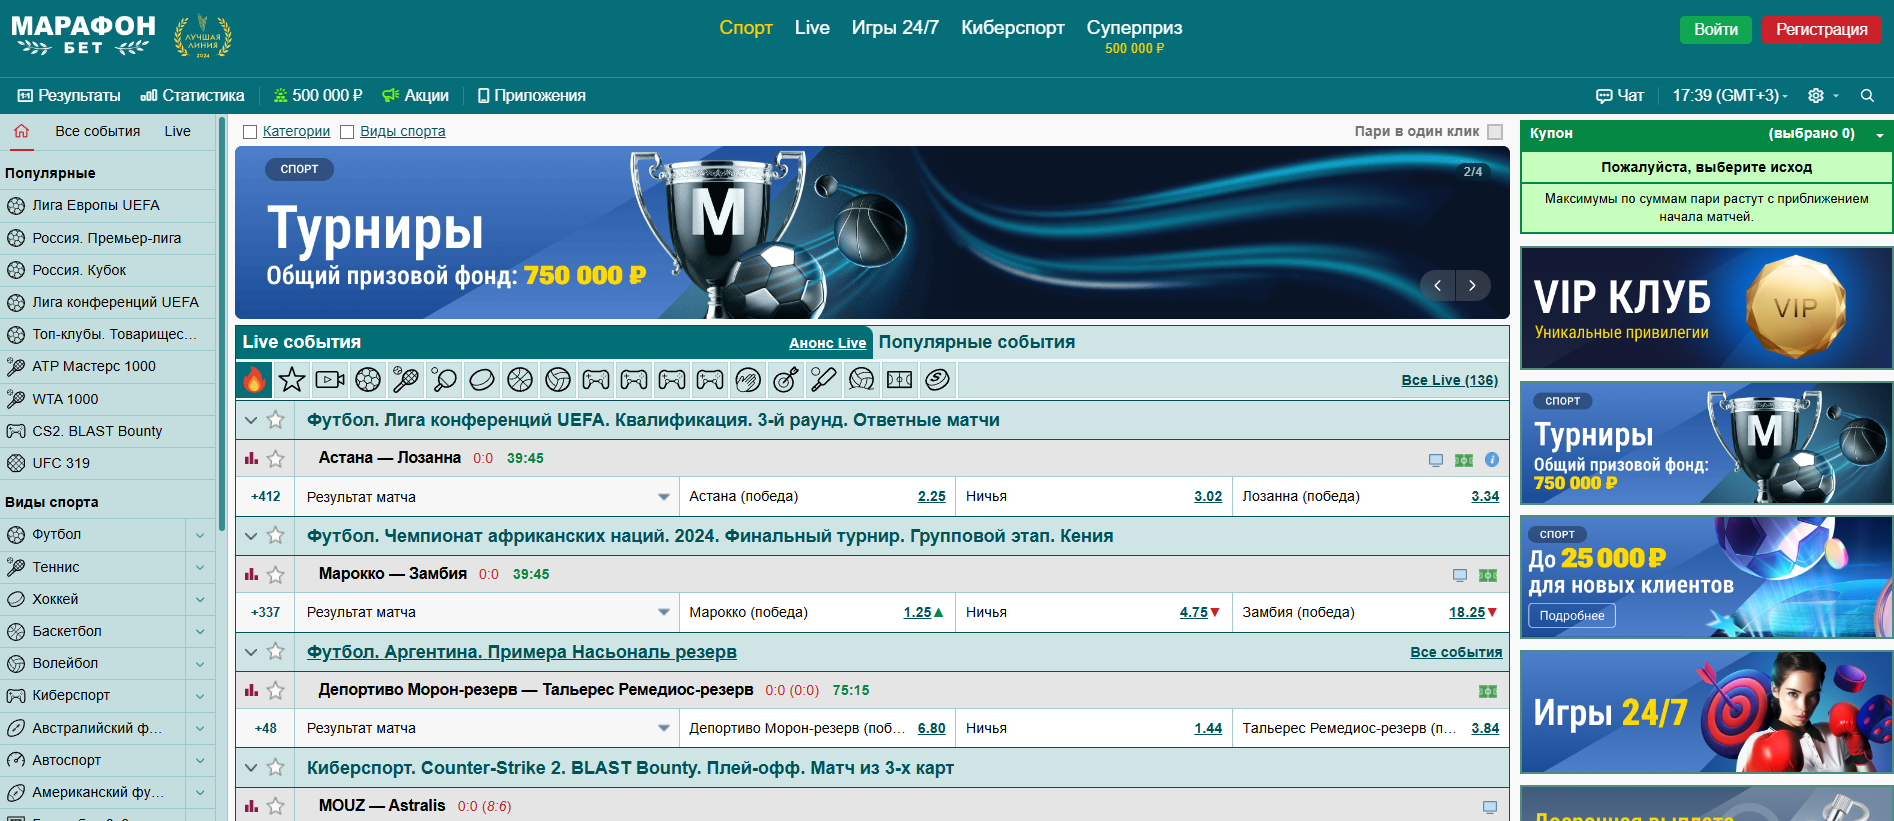Filter live events by football icon
1894x821 pixels.
click(x=368, y=380)
